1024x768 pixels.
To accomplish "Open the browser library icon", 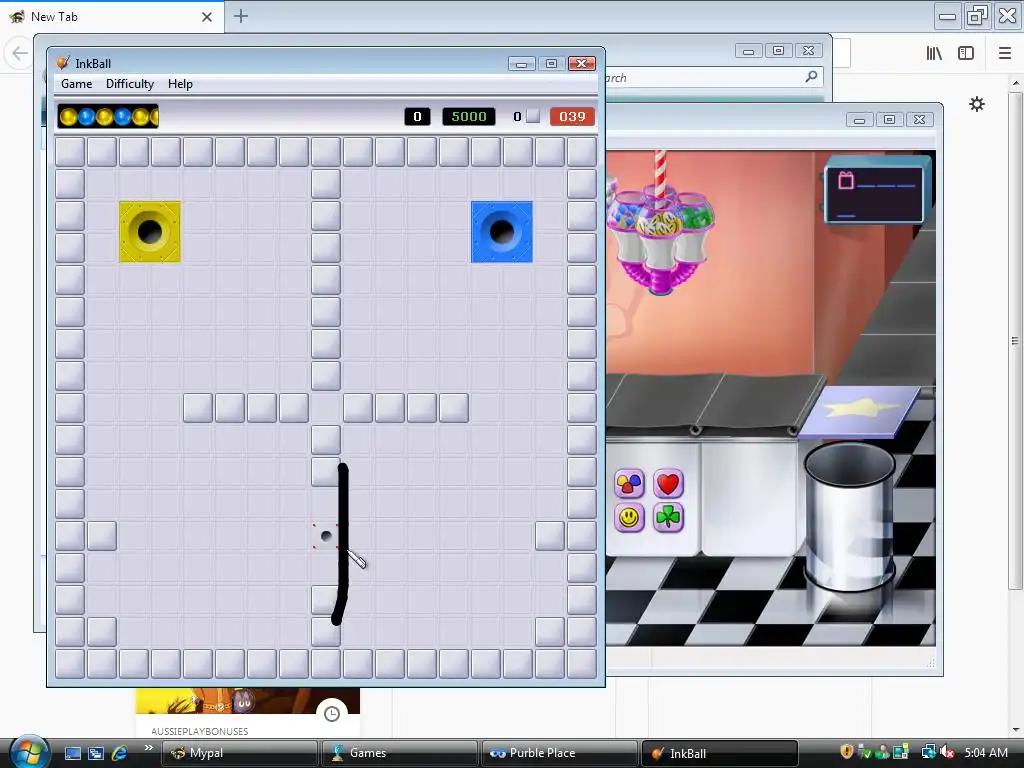I will [934, 53].
